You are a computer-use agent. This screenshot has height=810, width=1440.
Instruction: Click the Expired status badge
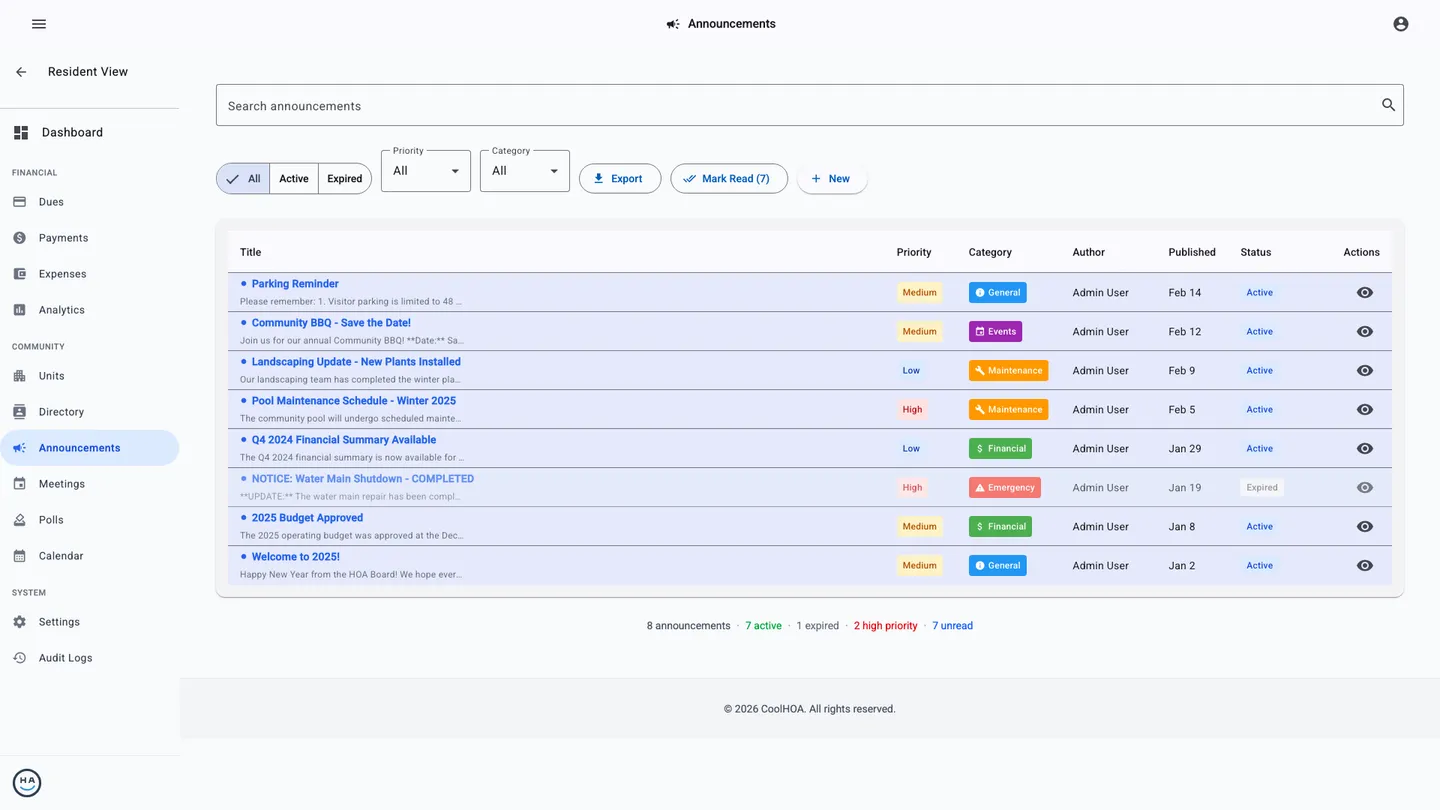click(x=1262, y=488)
